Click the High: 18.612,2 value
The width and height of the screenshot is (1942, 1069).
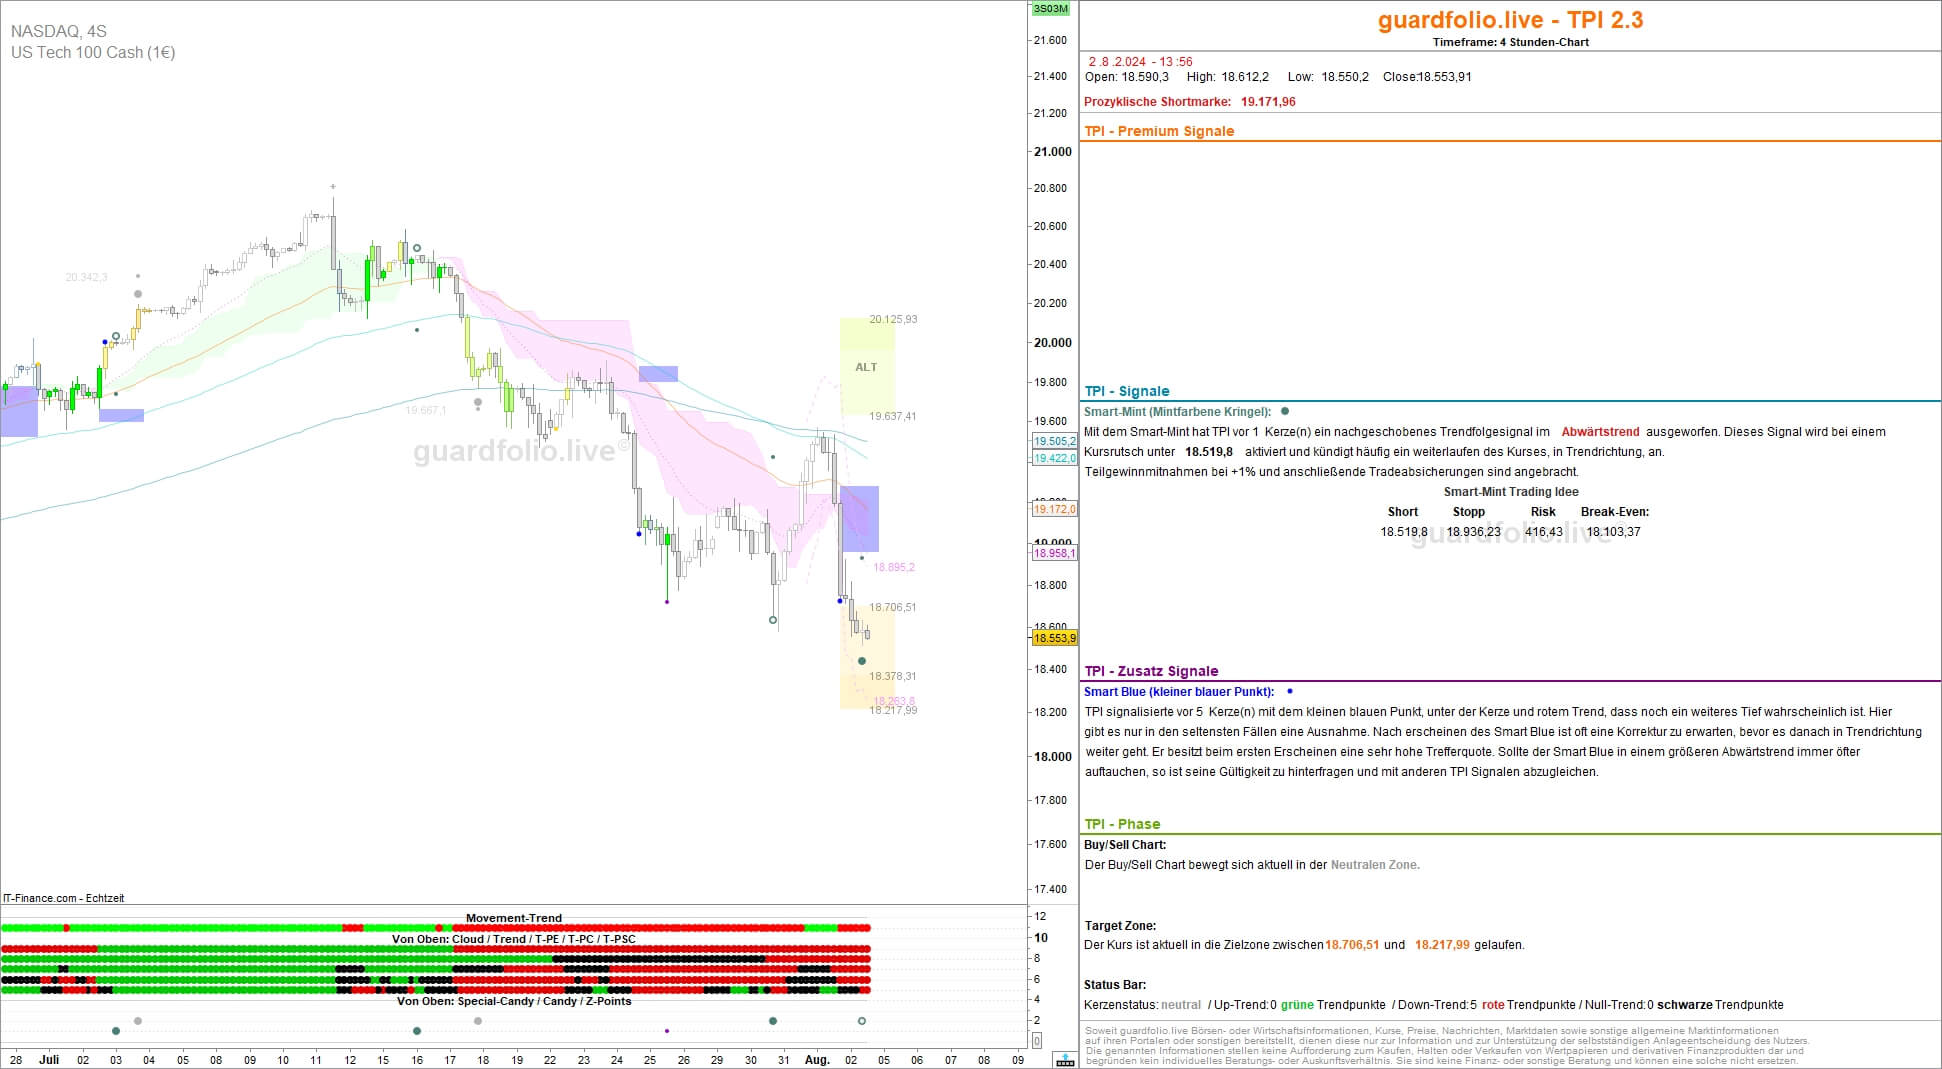click(1227, 77)
